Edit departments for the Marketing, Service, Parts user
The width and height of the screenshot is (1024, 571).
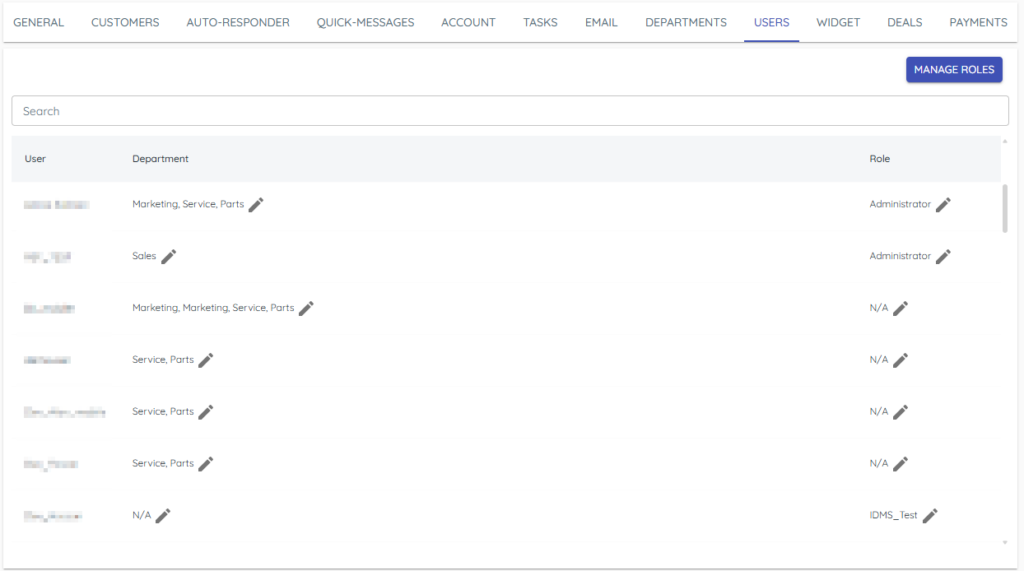click(256, 204)
